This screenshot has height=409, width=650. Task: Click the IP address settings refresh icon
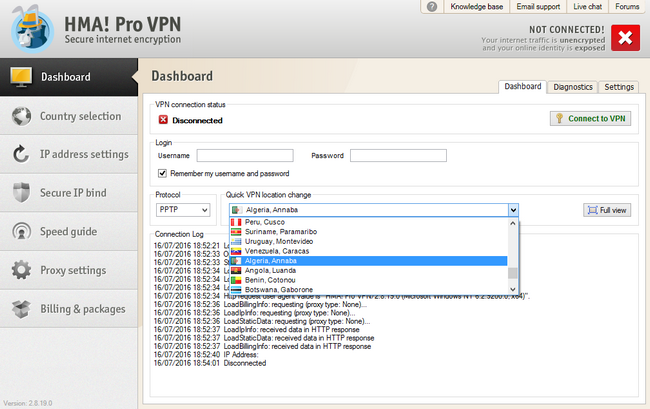click(21, 154)
